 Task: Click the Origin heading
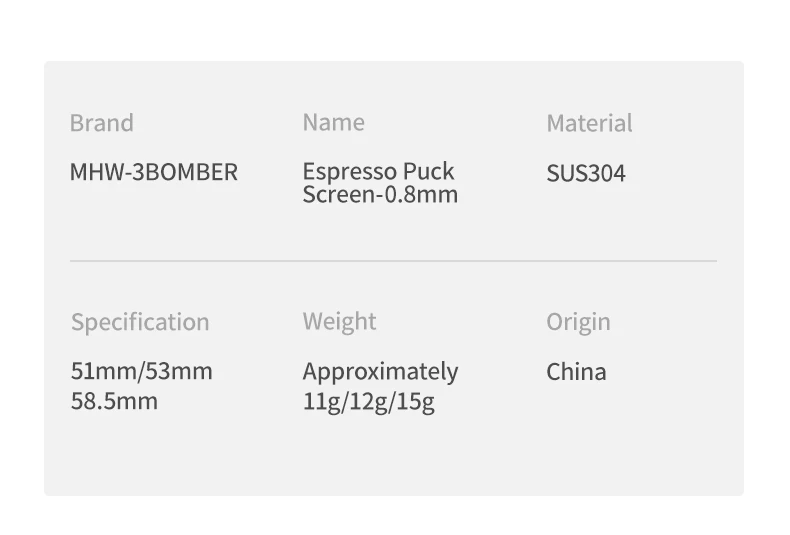point(578,322)
